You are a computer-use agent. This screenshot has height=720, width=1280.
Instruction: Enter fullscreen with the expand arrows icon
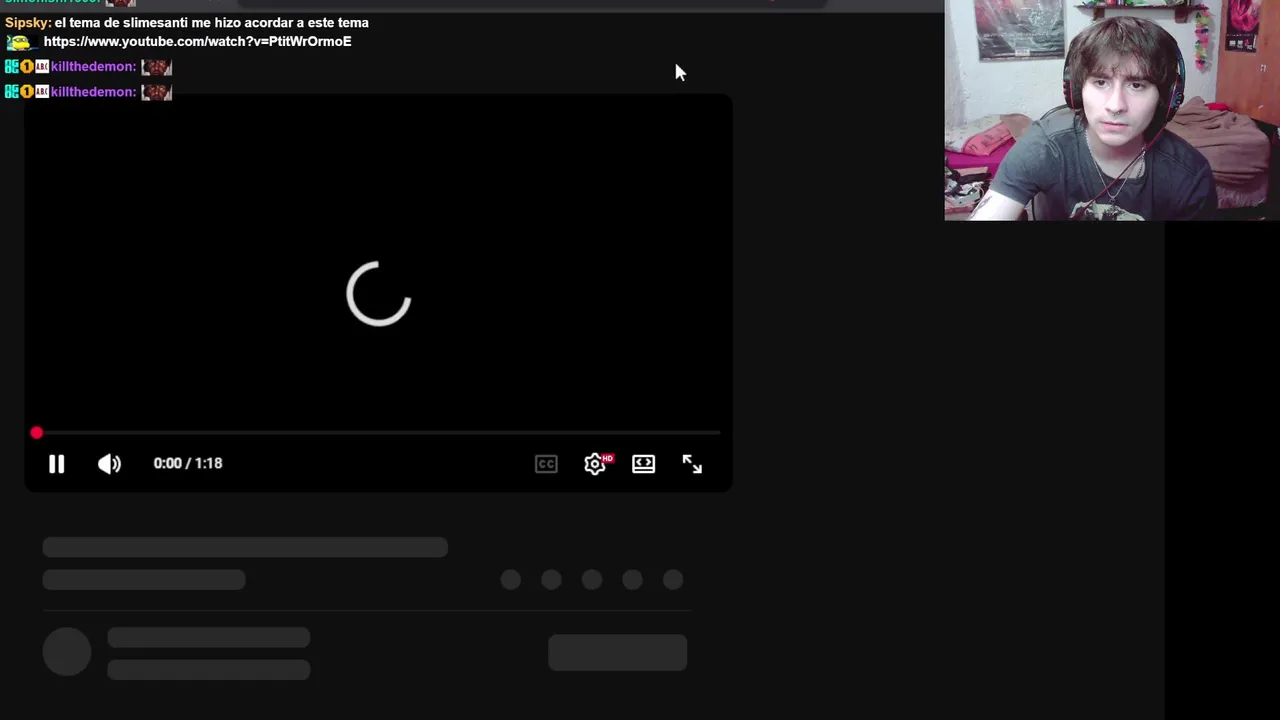click(692, 464)
